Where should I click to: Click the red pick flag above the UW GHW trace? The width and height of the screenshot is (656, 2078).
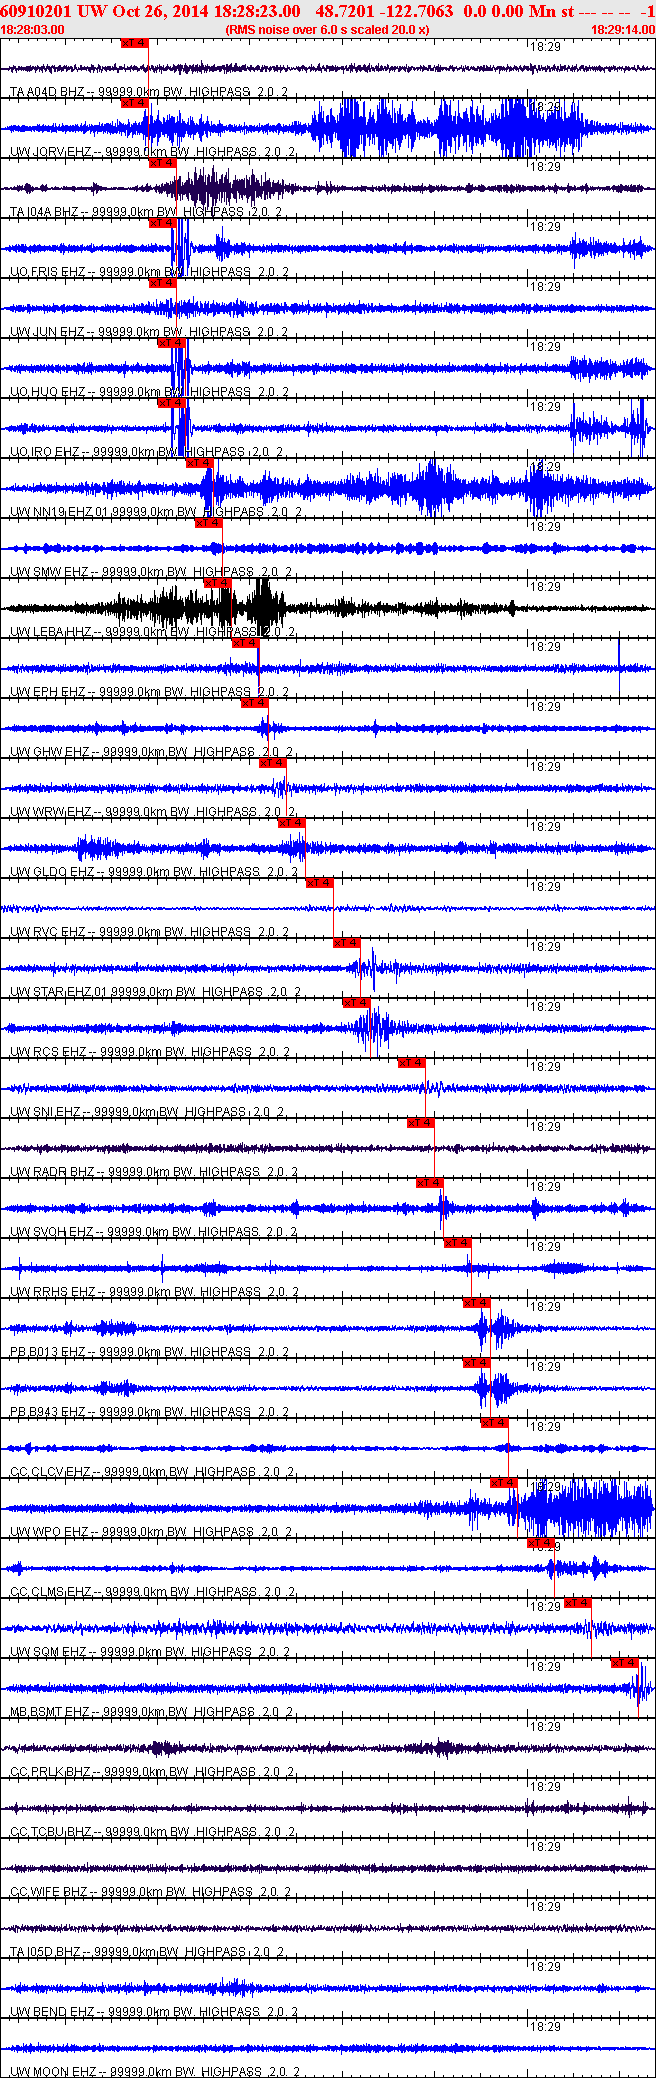254,703
